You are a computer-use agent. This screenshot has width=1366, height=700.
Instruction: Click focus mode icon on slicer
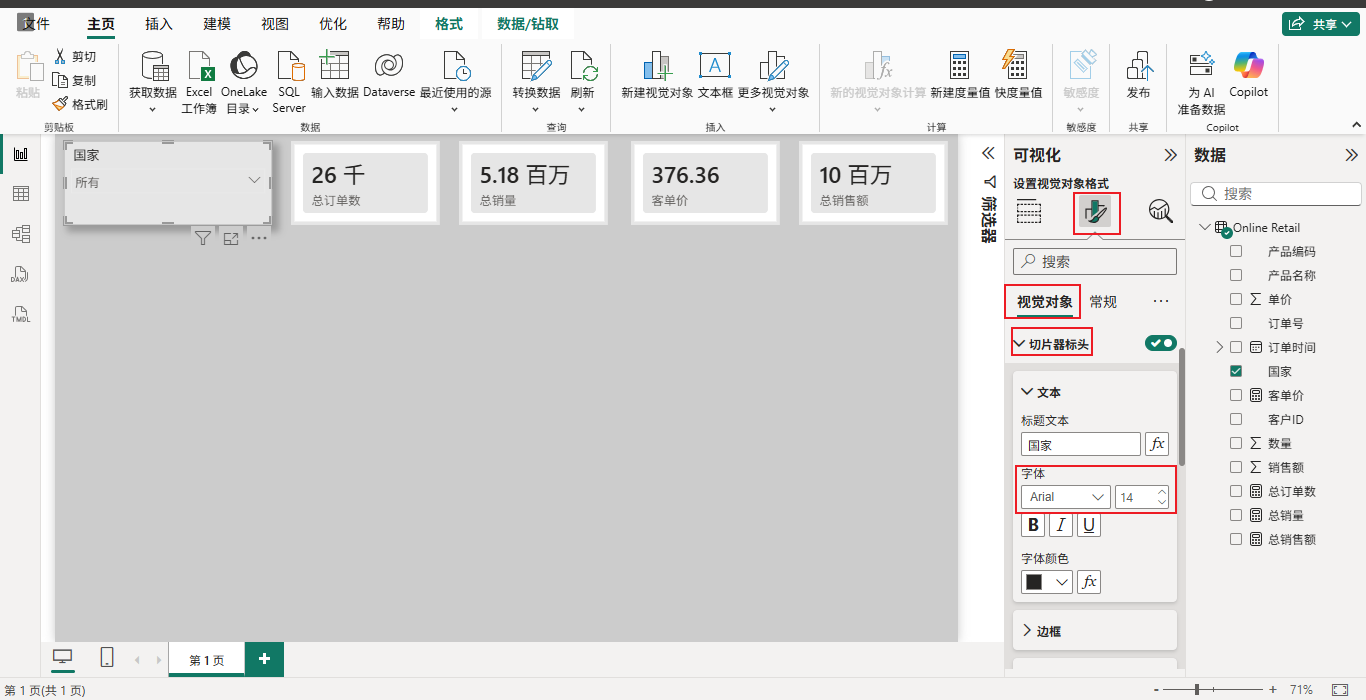point(231,238)
